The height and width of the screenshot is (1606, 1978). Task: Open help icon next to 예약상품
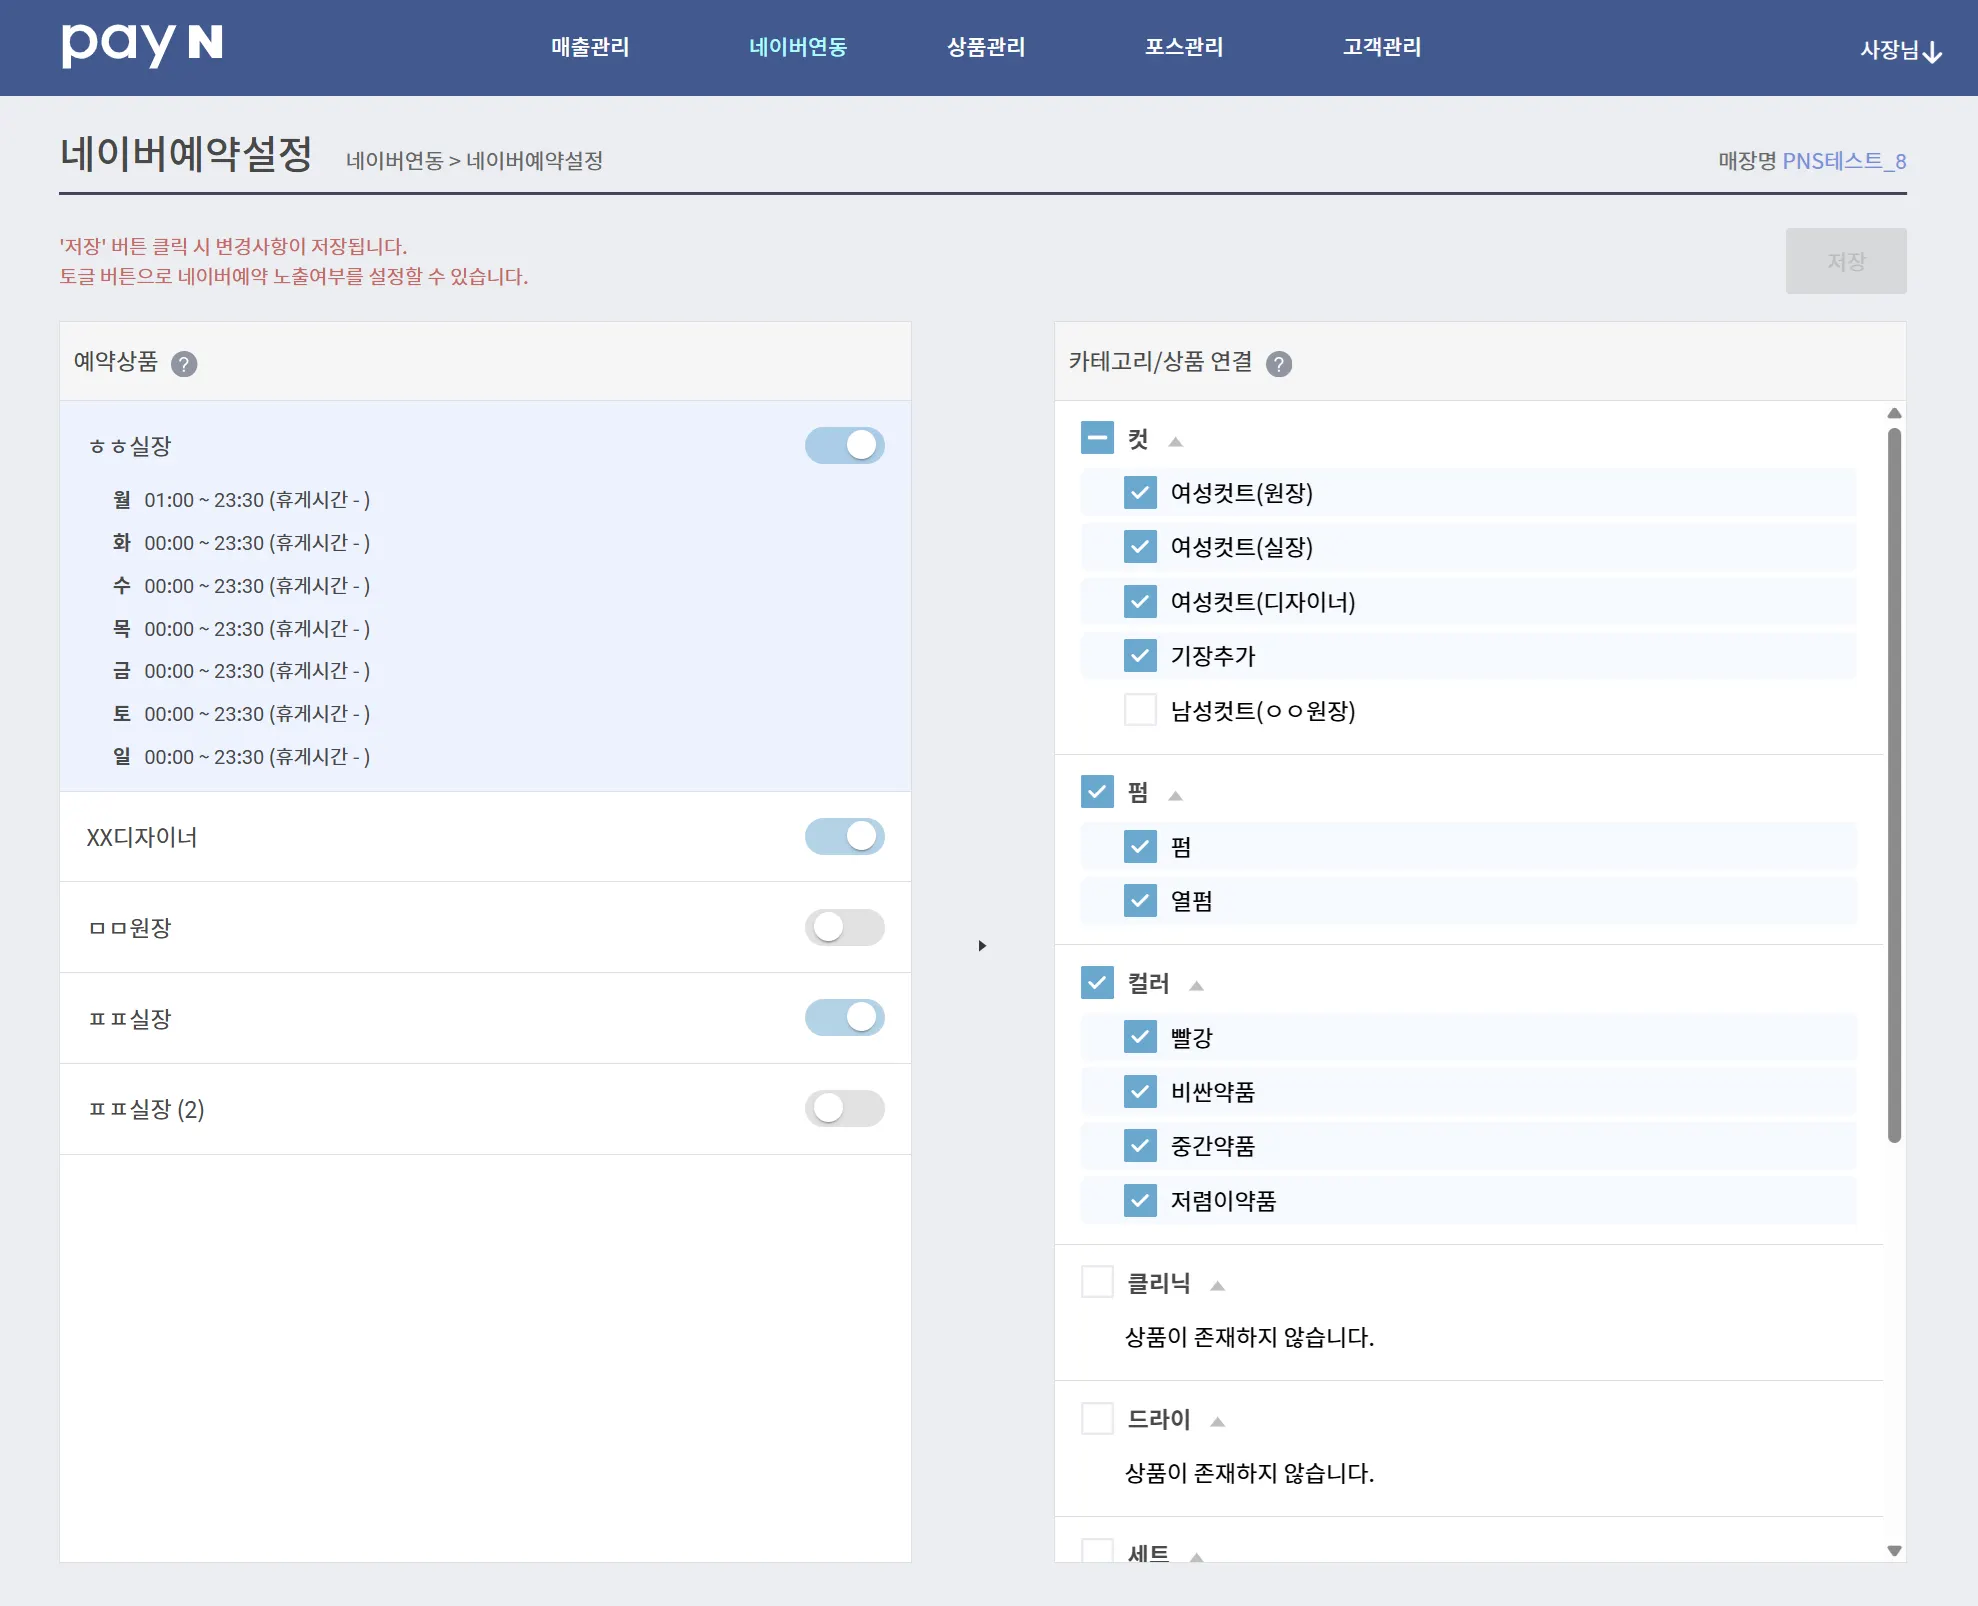pyautogui.click(x=184, y=364)
